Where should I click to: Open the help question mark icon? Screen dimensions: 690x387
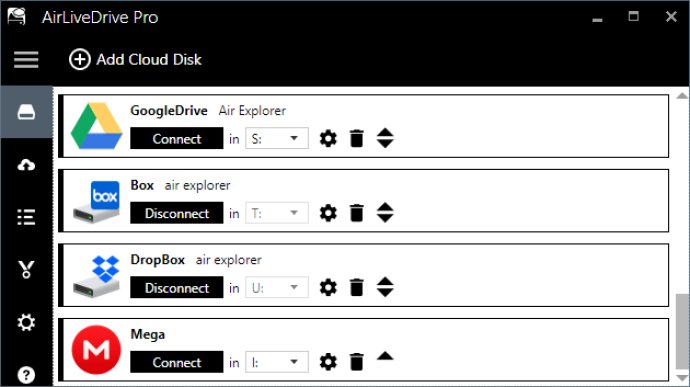point(26,375)
